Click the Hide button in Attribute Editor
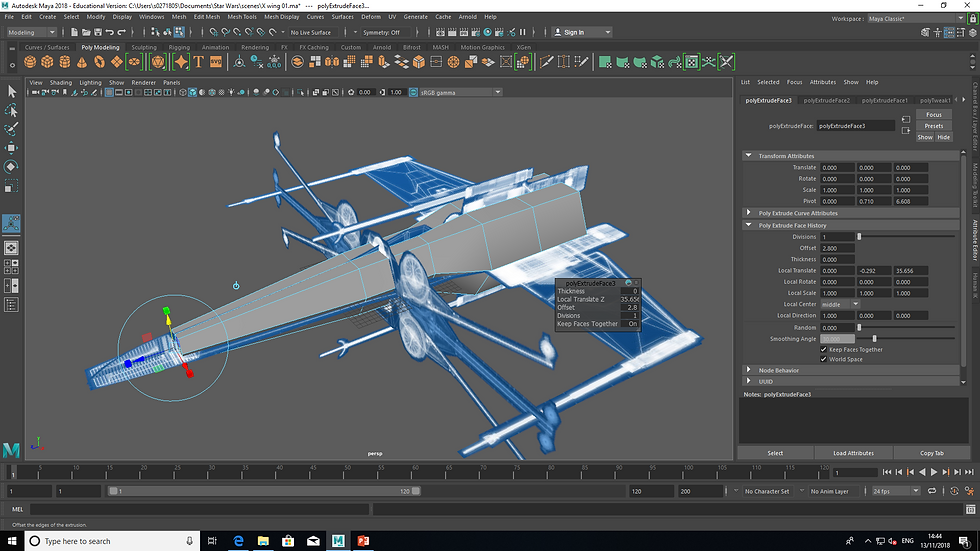Viewport: 980px width, 551px height. point(943,137)
